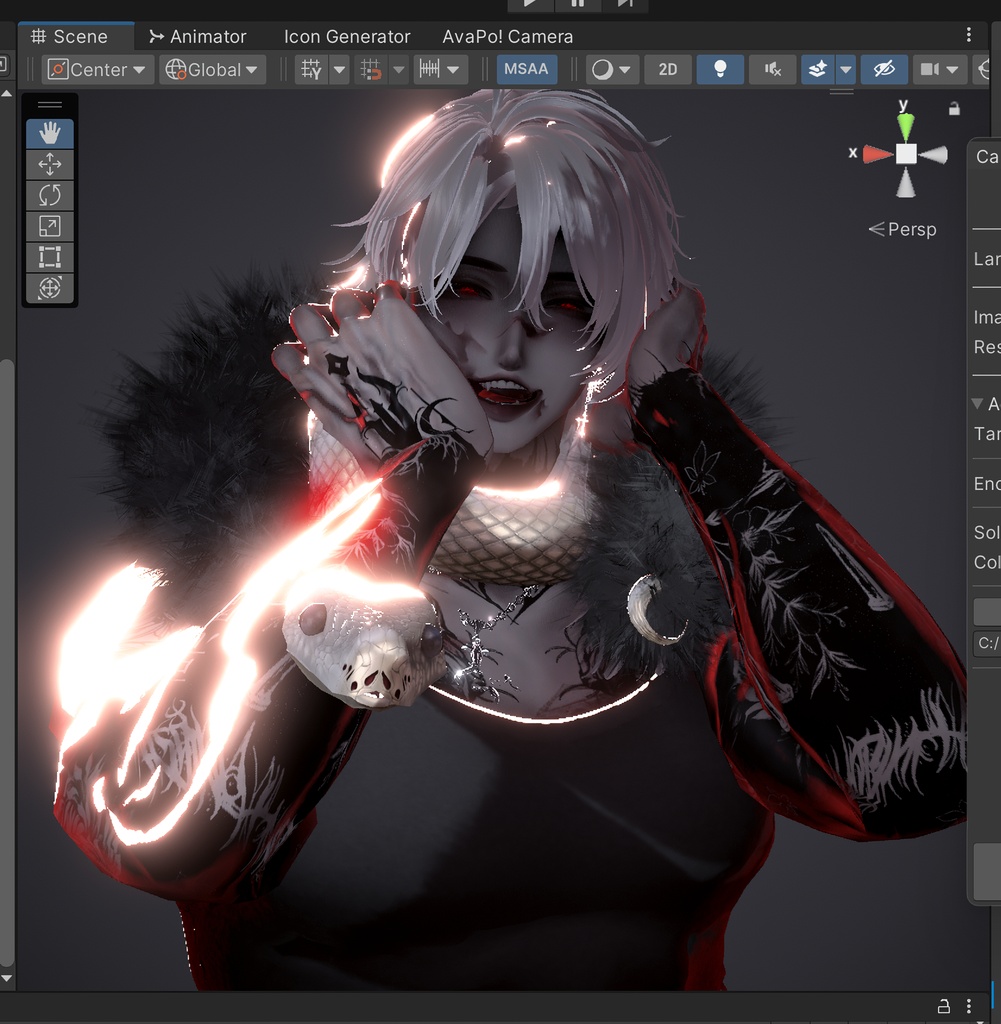Open the Icon Generator tab

pyautogui.click(x=347, y=37)
